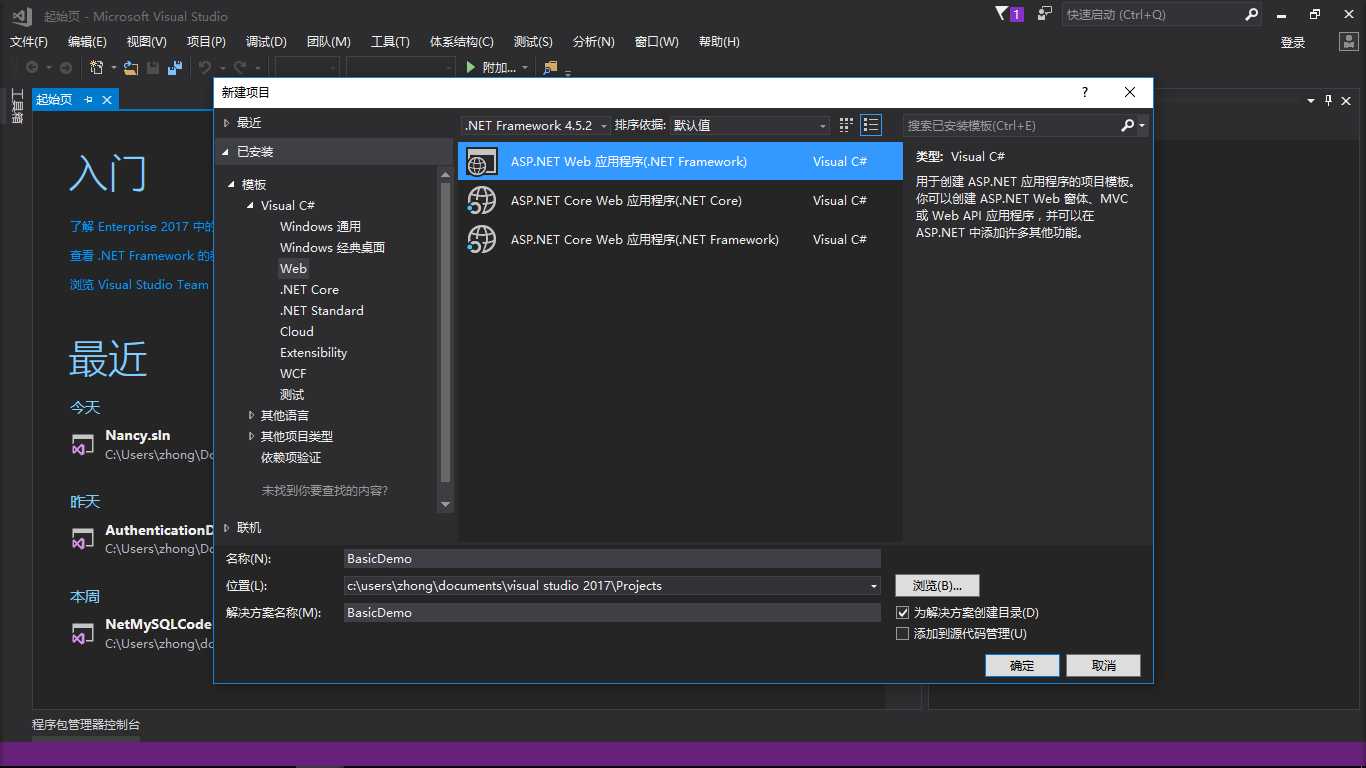Click the Find in Files toolbar icon
Screen dimensions: 1366x768
point(550,67)
